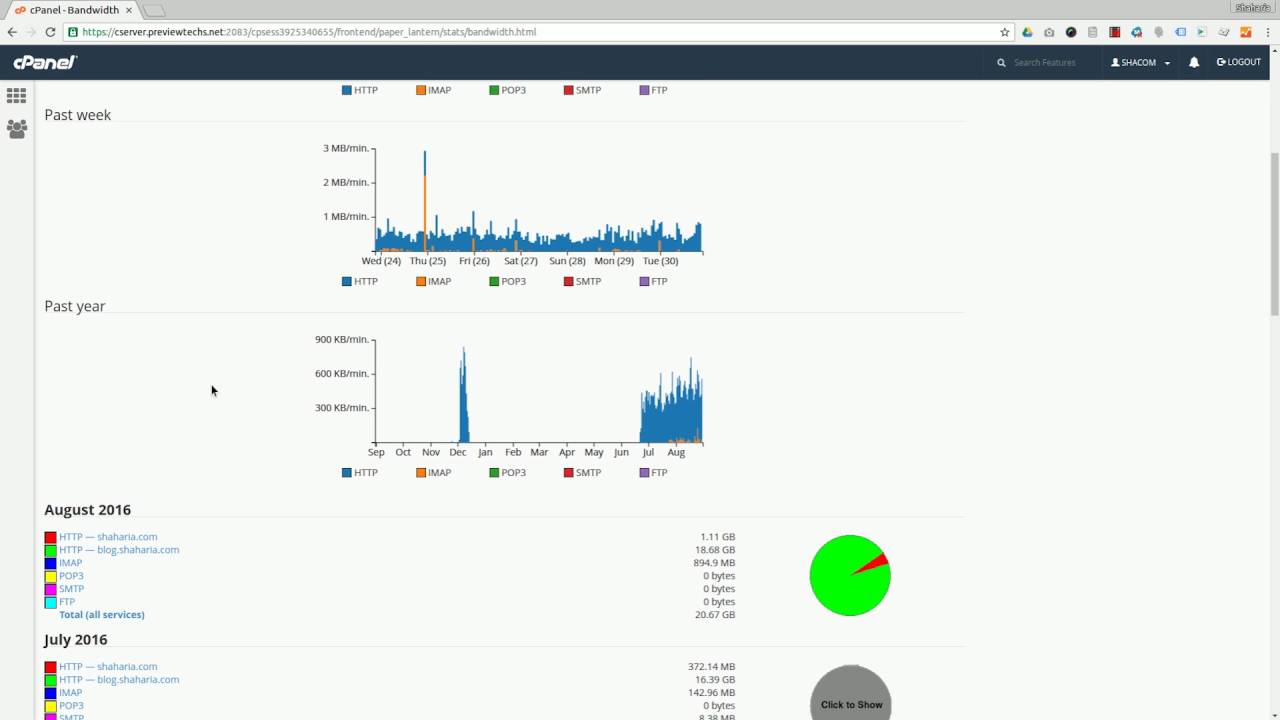Click the 894.9 MB IMAP value
1280x720 pixels.
(x=714, y=563)
